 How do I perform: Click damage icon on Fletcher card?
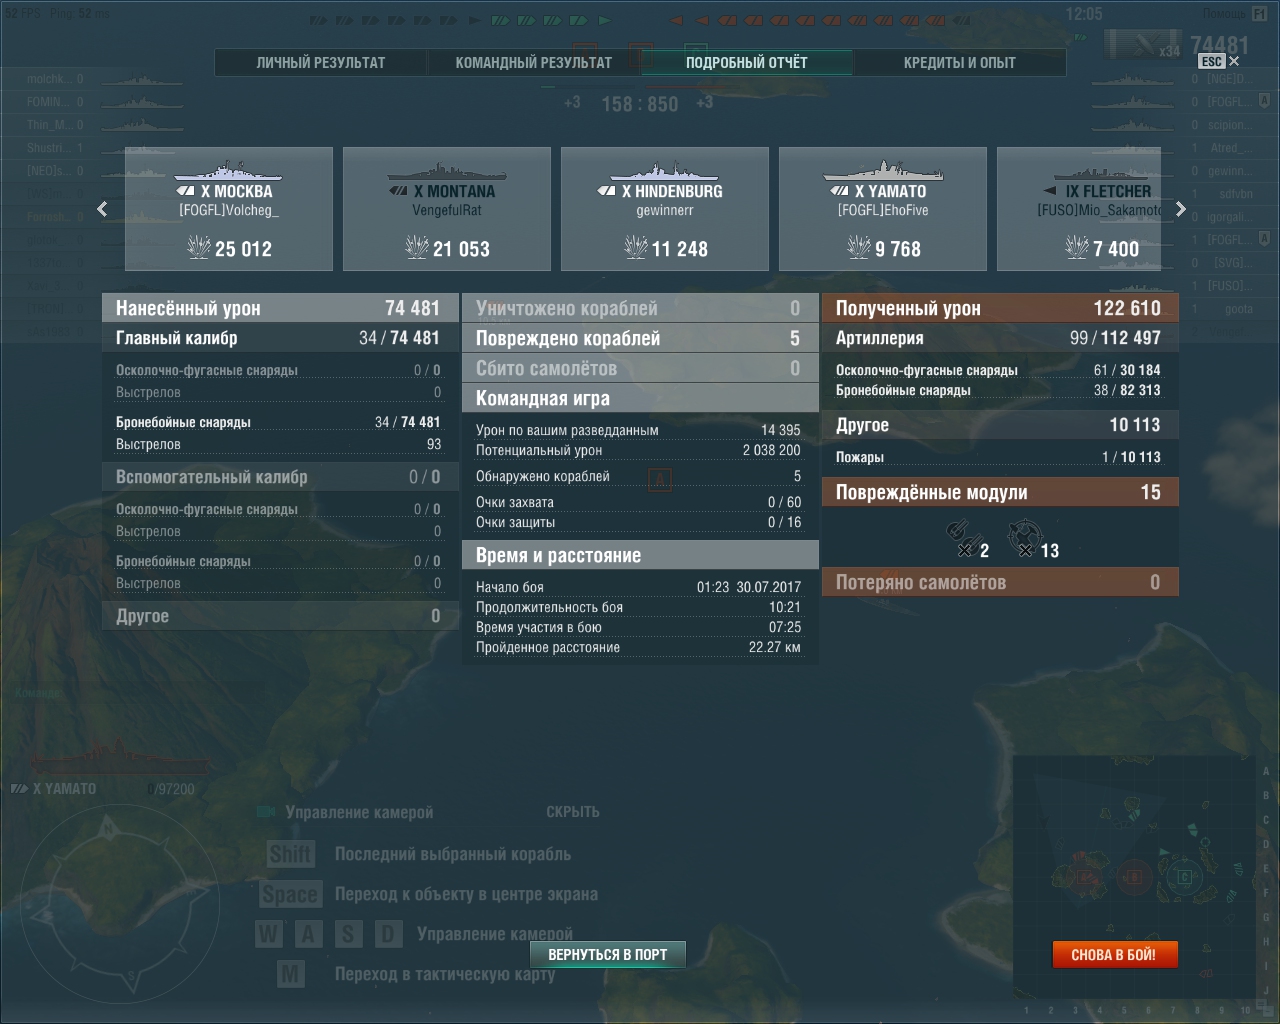click(1077, 247)
